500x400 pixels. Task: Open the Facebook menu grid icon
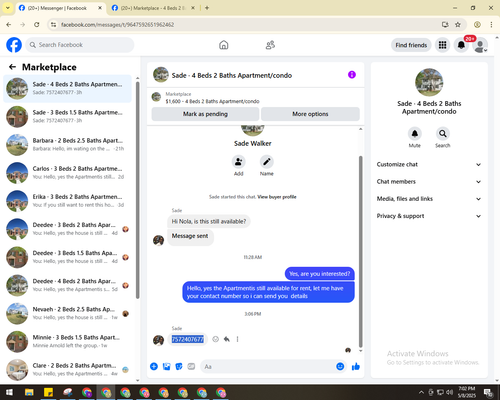pos(442,45)
